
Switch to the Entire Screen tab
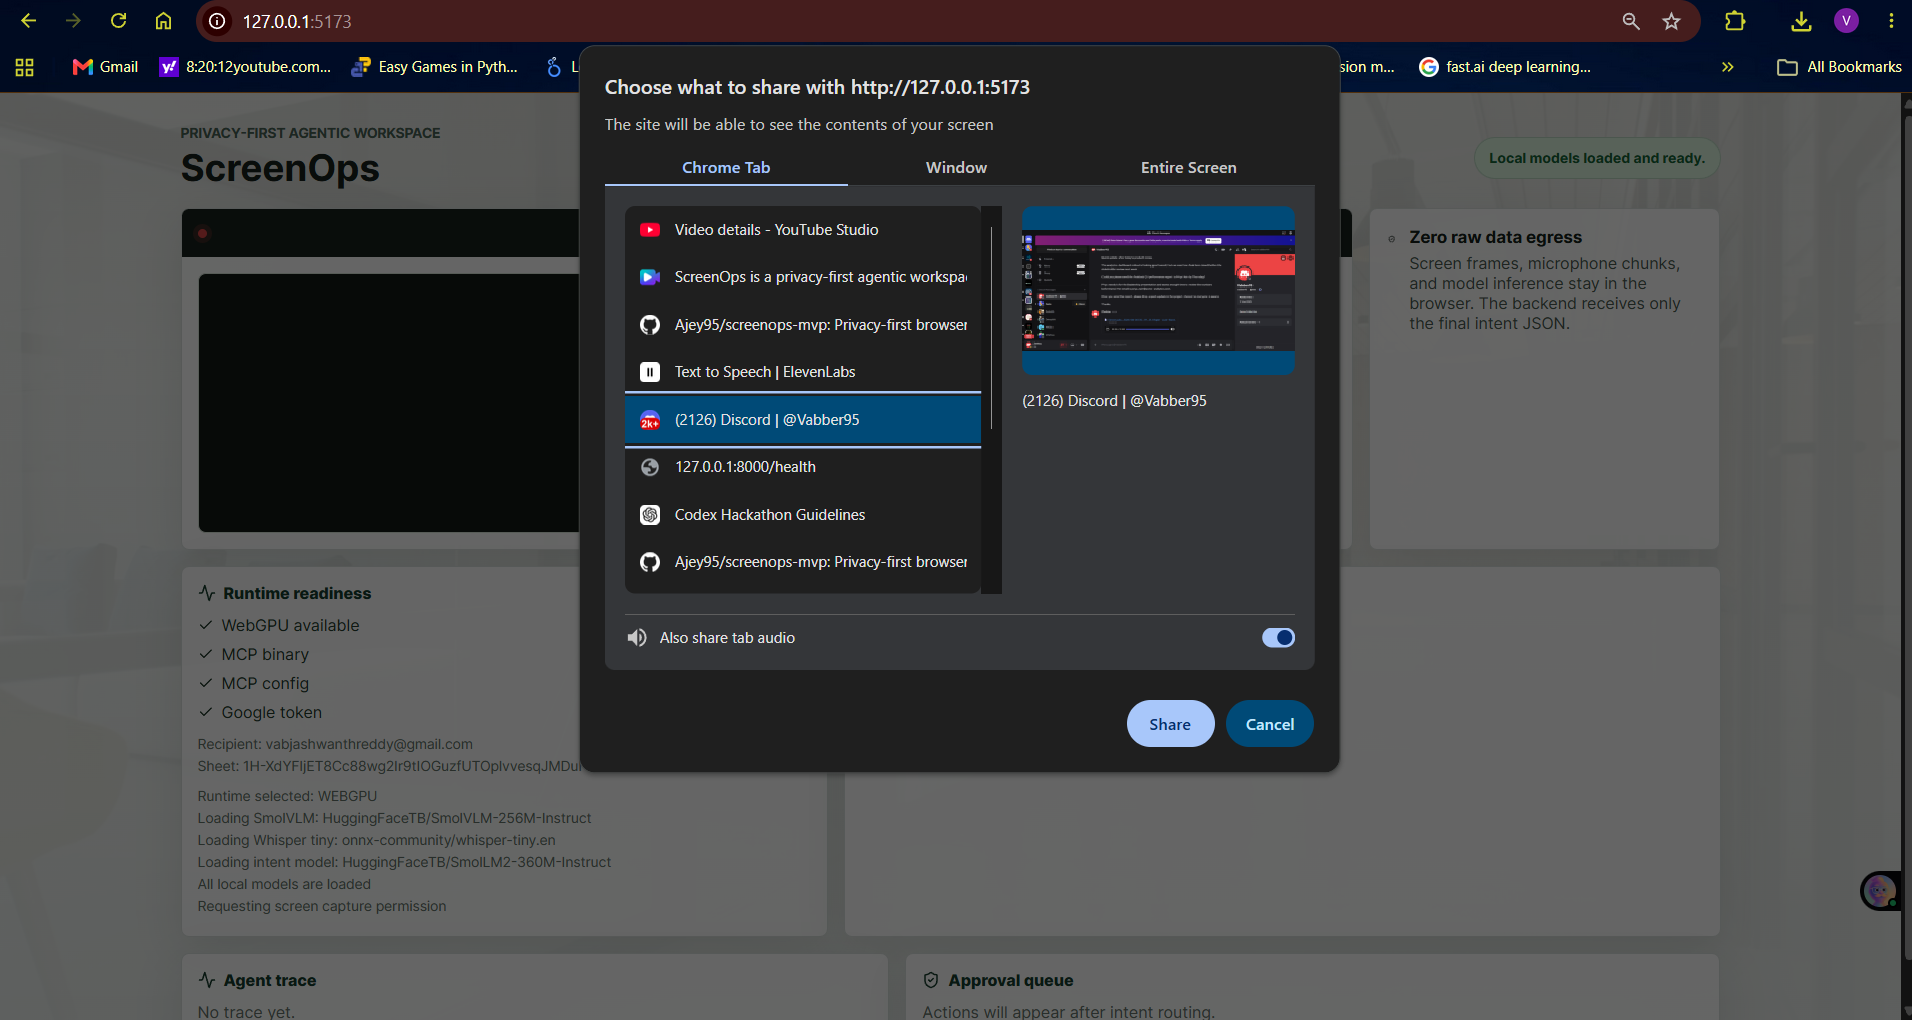click(x=1188, y=167)
